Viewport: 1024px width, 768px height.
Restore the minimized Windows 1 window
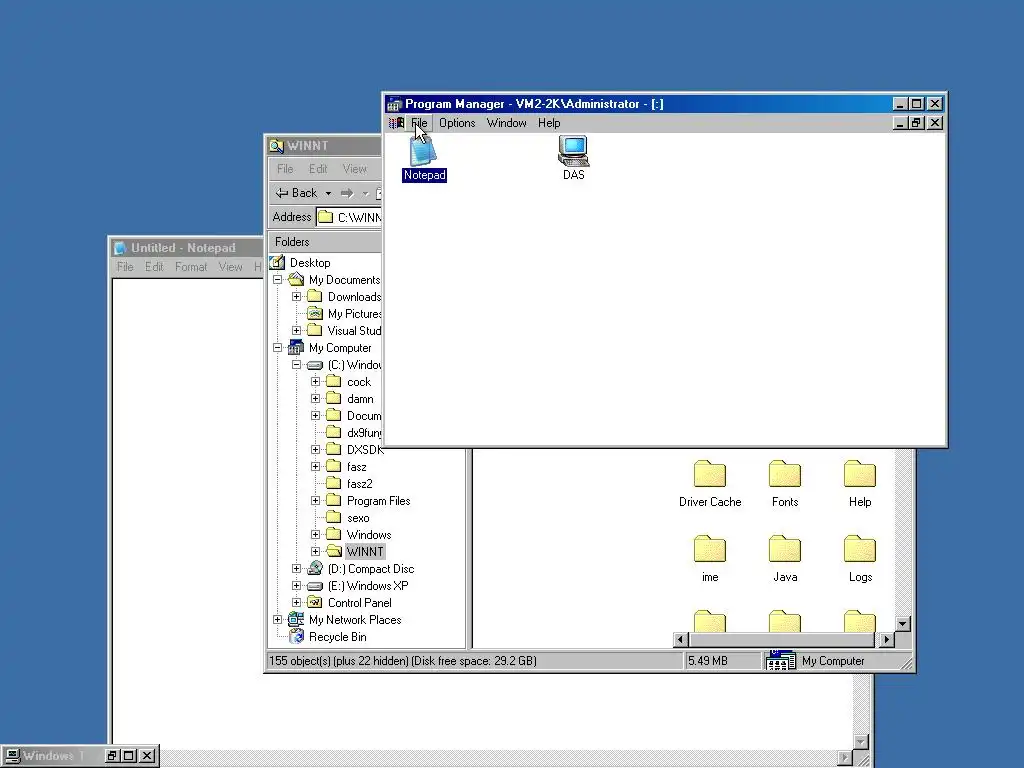tap(112, 756)
